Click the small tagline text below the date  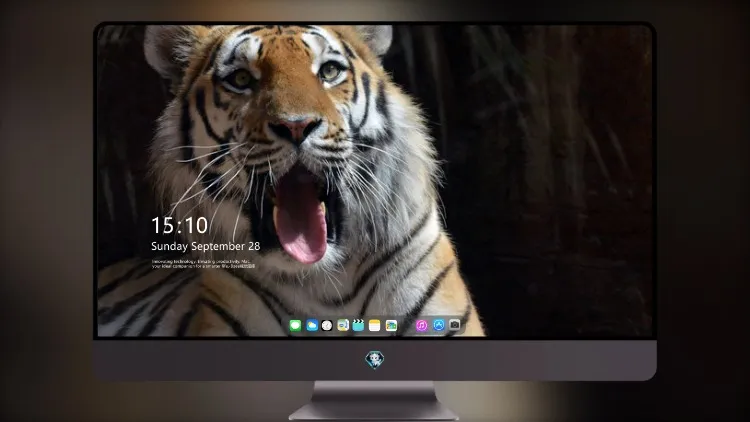tap(203, 264)
